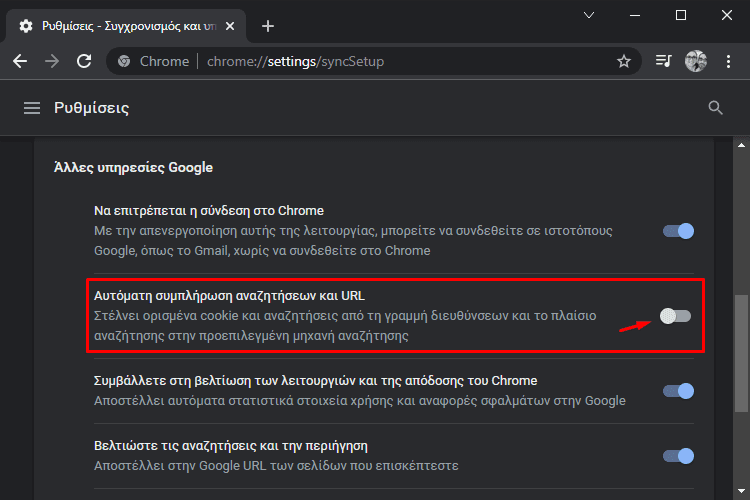Toggle Βελτιώστε τις αναζητήσεις και την περιήγηση
The height and width of the screenshot is (500, 750).
point(678,456)
